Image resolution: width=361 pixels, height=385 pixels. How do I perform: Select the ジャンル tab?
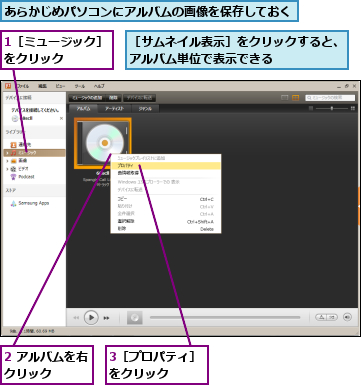(145, 109)
